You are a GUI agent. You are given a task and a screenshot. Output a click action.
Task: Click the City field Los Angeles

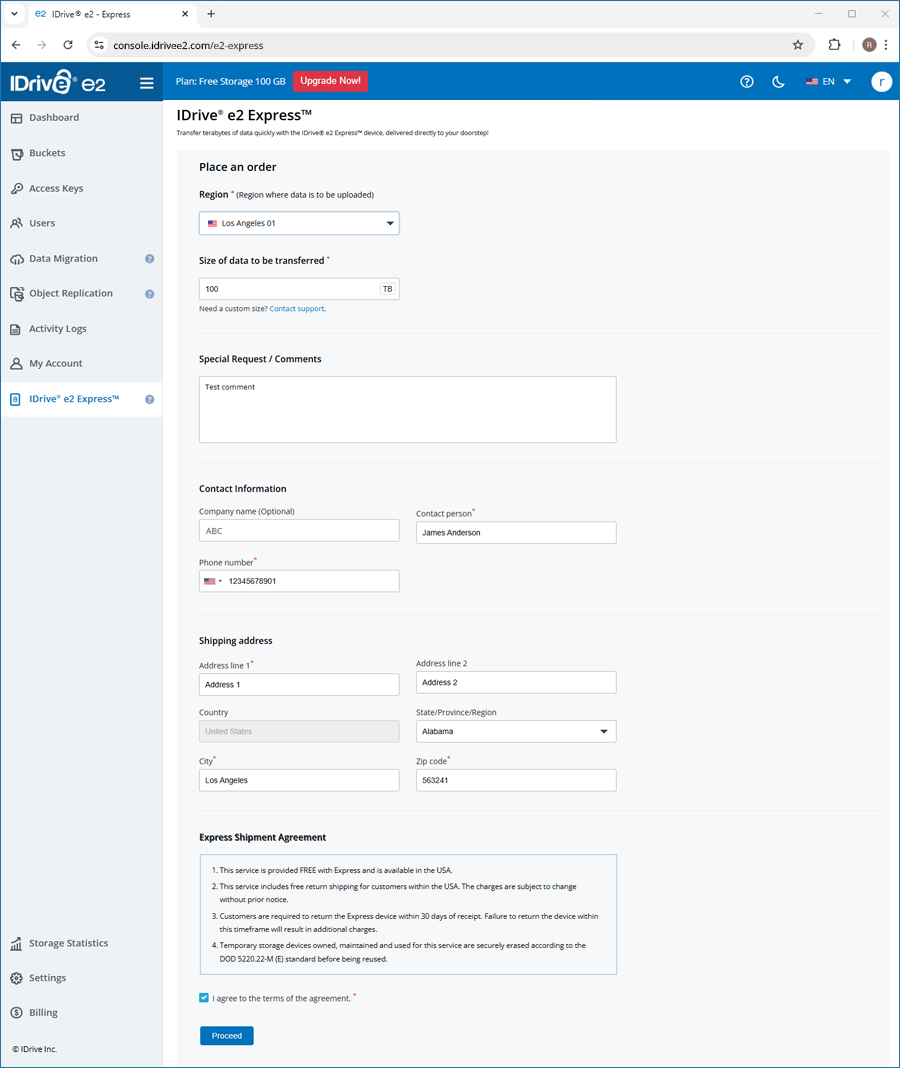[299, 781]
